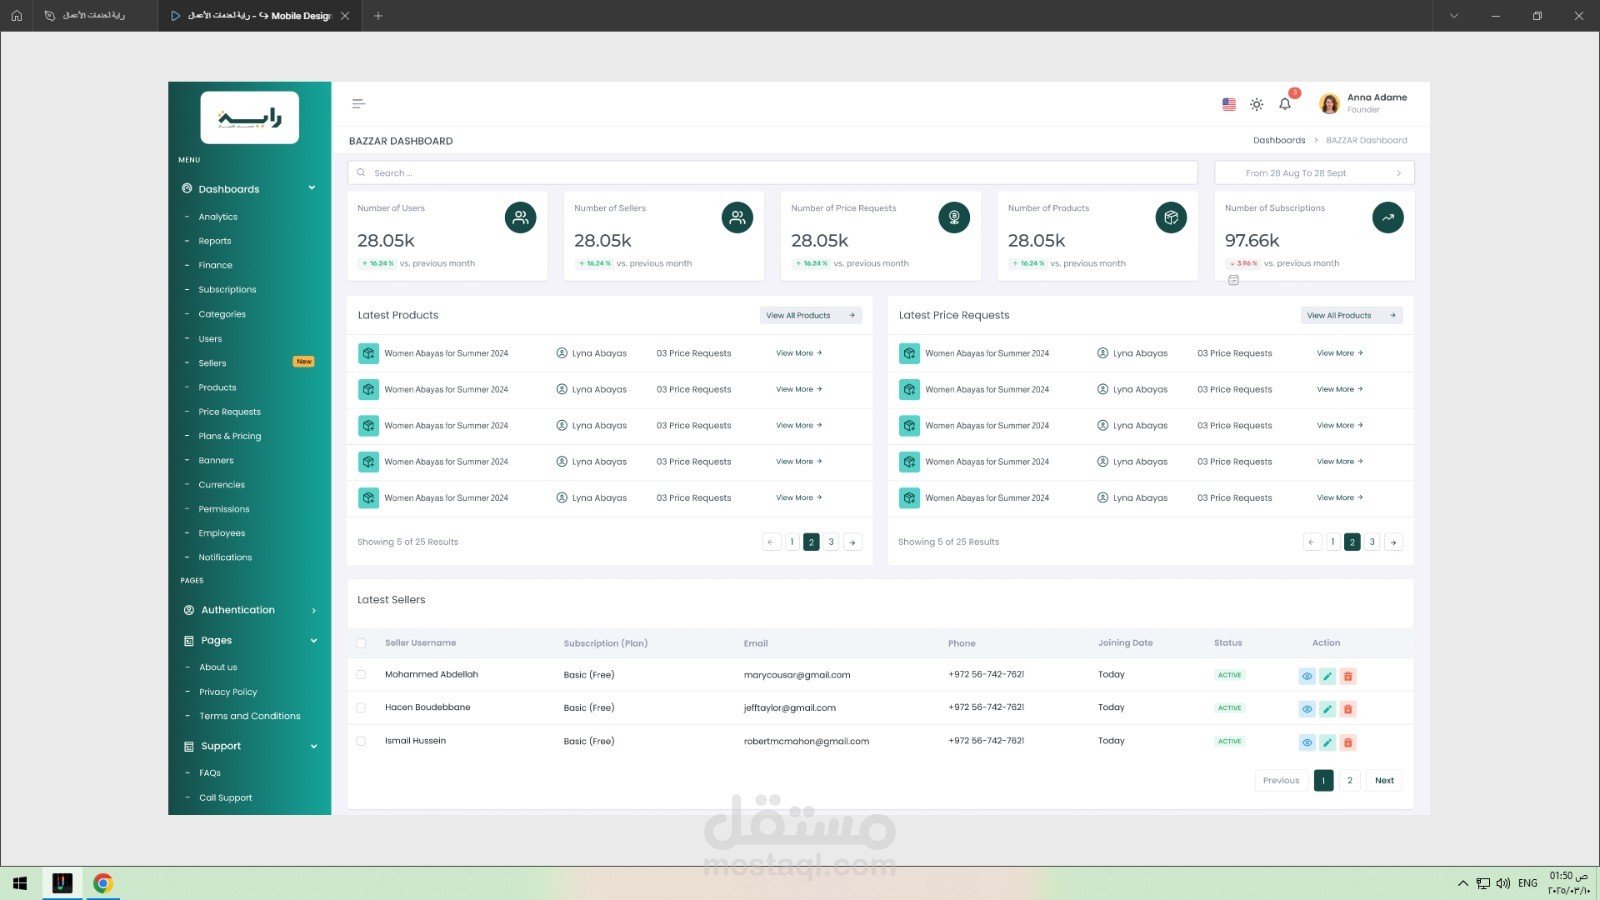Go to next page in Latest Price Requests

(1393, 542)
